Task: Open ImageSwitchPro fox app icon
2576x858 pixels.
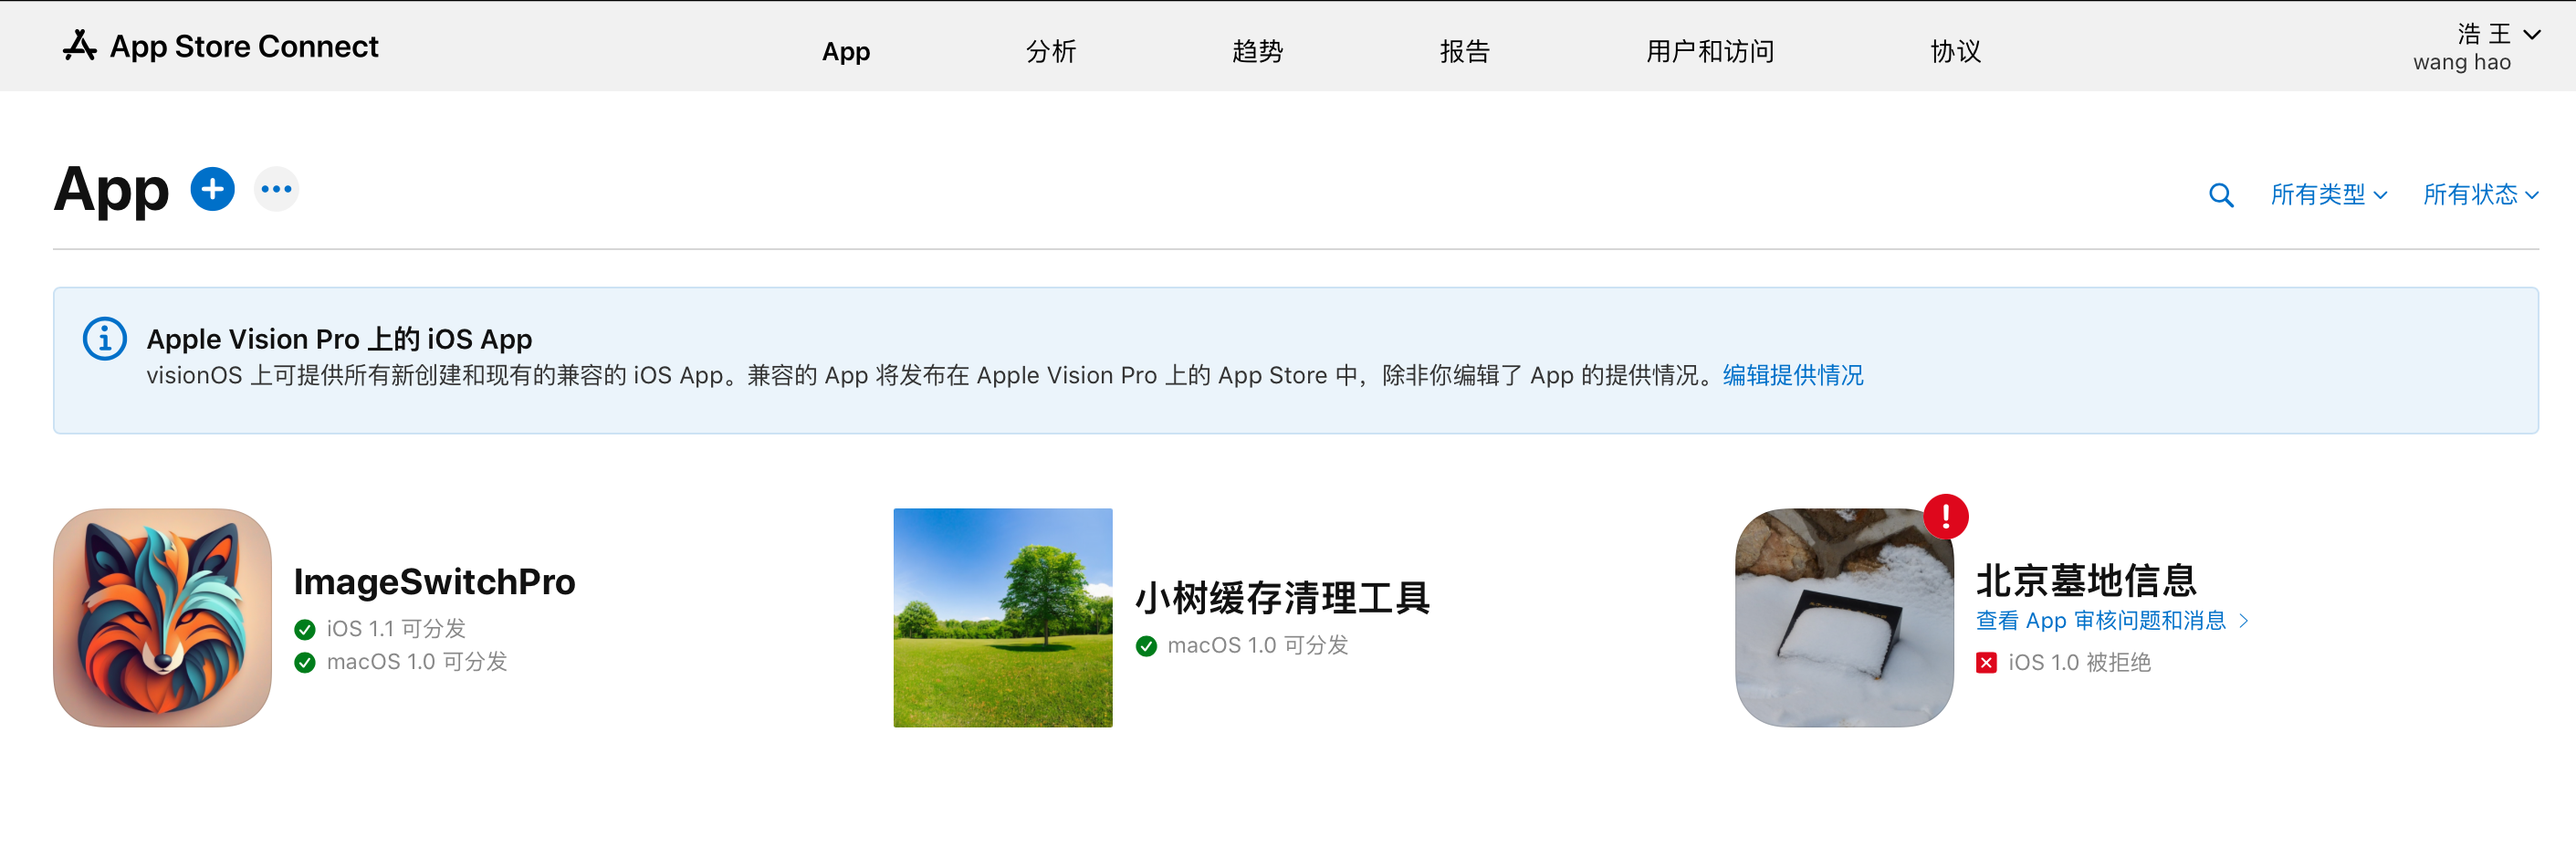Action: (x=162, y=618)
